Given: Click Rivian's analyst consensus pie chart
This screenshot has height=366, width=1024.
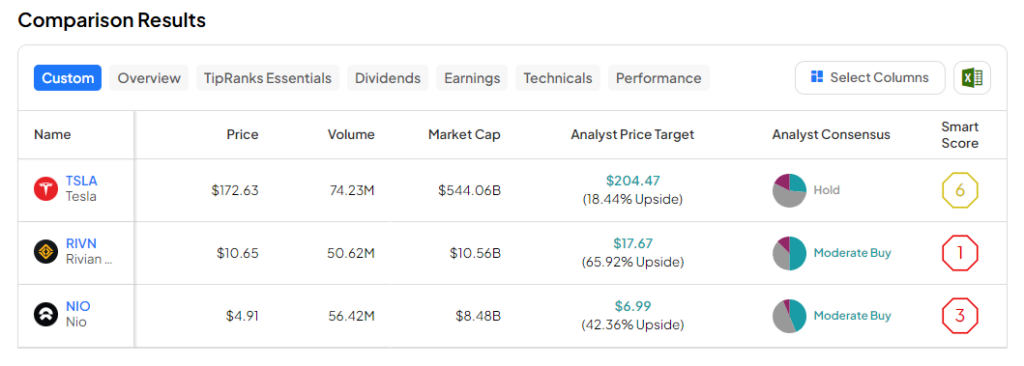Looking at the screenshot, I should 789,254.
